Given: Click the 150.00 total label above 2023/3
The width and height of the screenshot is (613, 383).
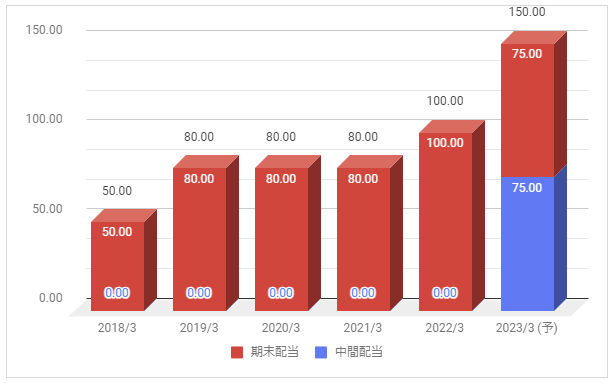Looking at the screenshot, I should 527,12.
